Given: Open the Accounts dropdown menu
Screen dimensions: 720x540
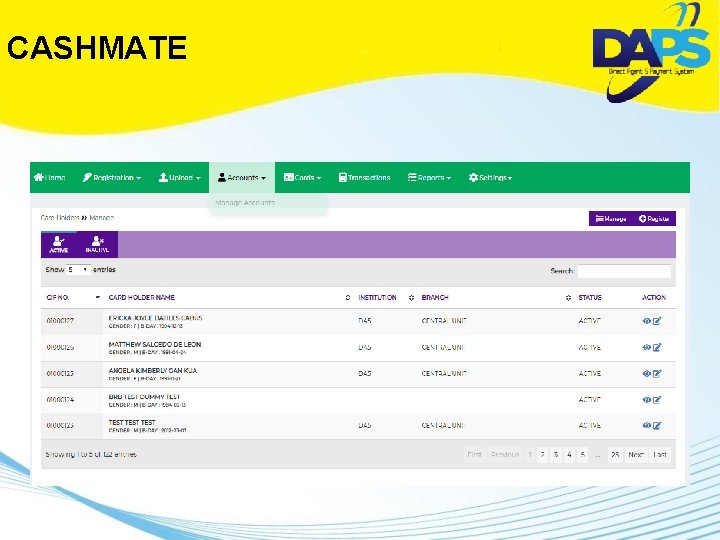Looking at the screenshot, I should (x=242, y=178).
